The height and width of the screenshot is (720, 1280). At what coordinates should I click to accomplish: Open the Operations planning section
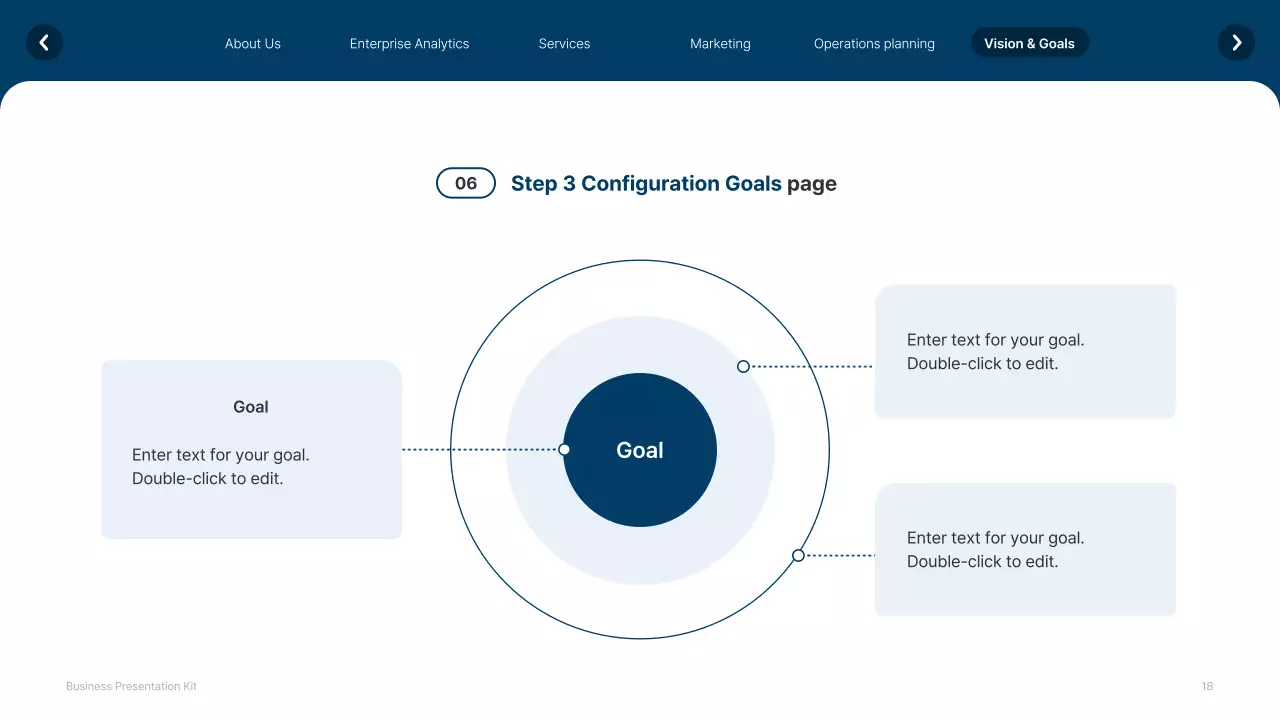(874, 43)
